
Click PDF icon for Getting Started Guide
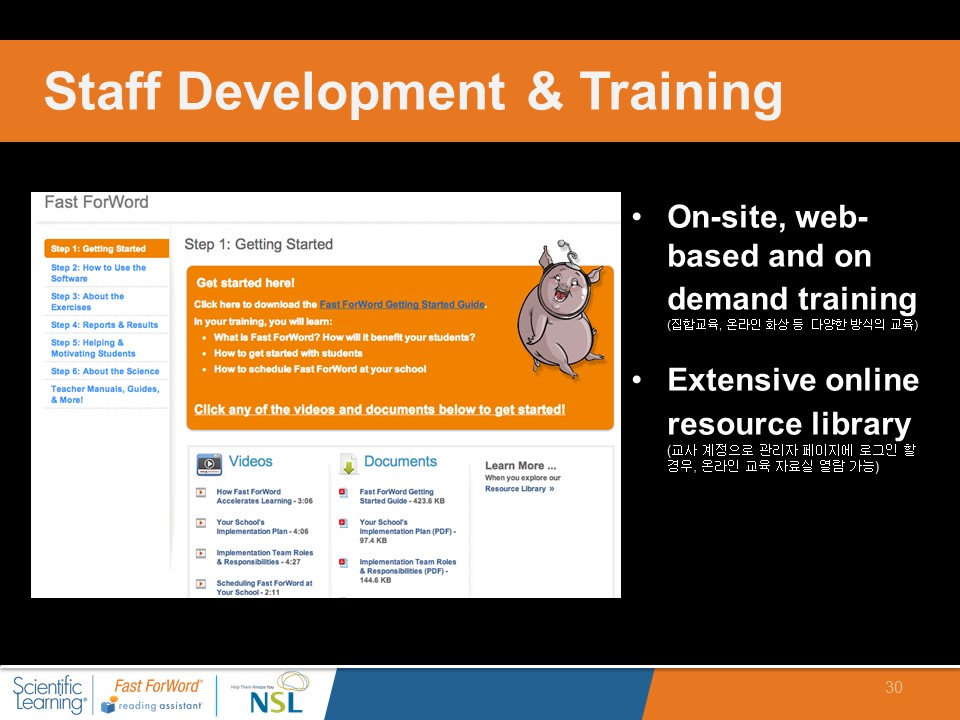tap(343, 492)
